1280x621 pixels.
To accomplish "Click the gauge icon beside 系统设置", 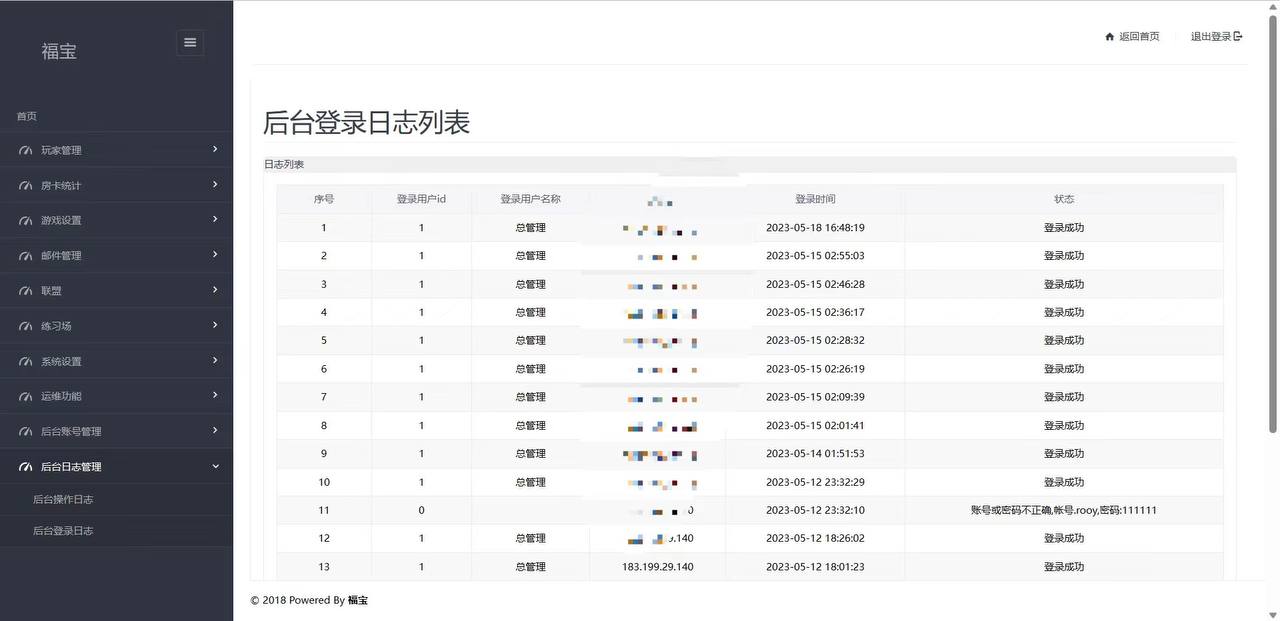I will click(26, 362).
